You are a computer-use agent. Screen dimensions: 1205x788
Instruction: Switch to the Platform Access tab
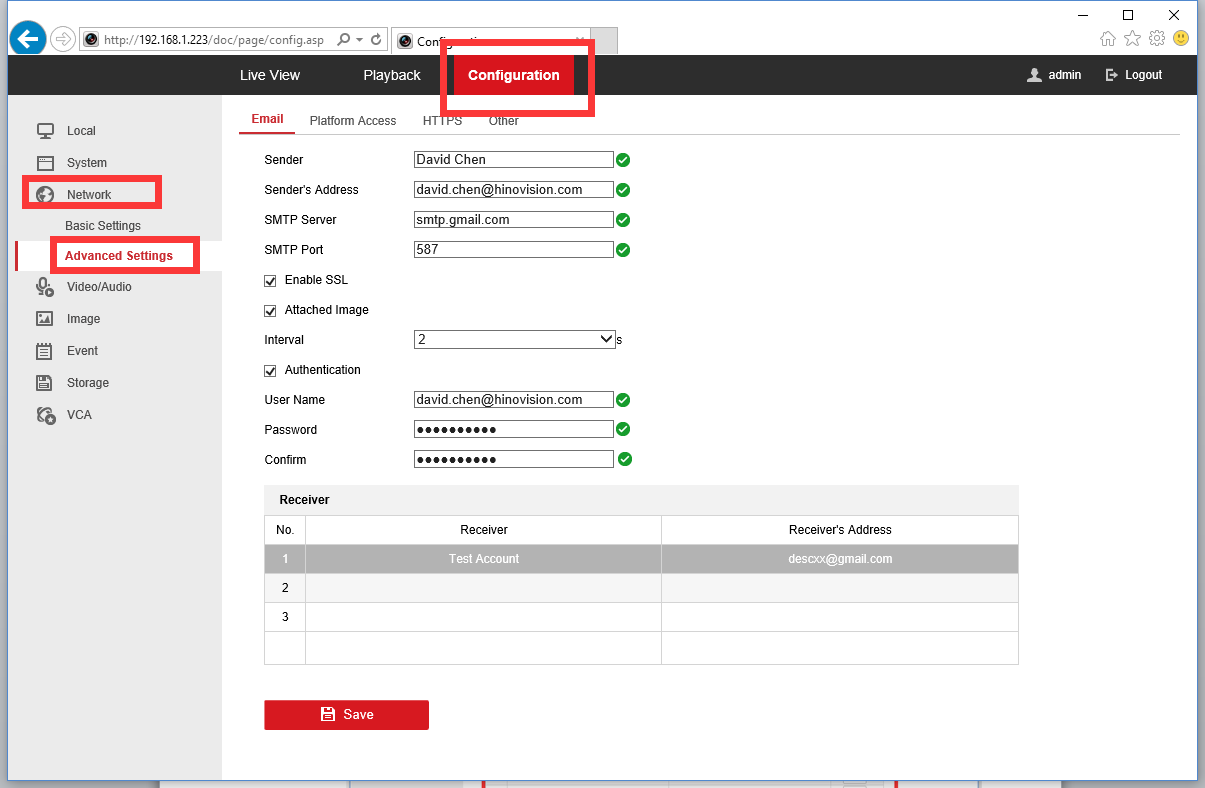click(x=352, y=121)
